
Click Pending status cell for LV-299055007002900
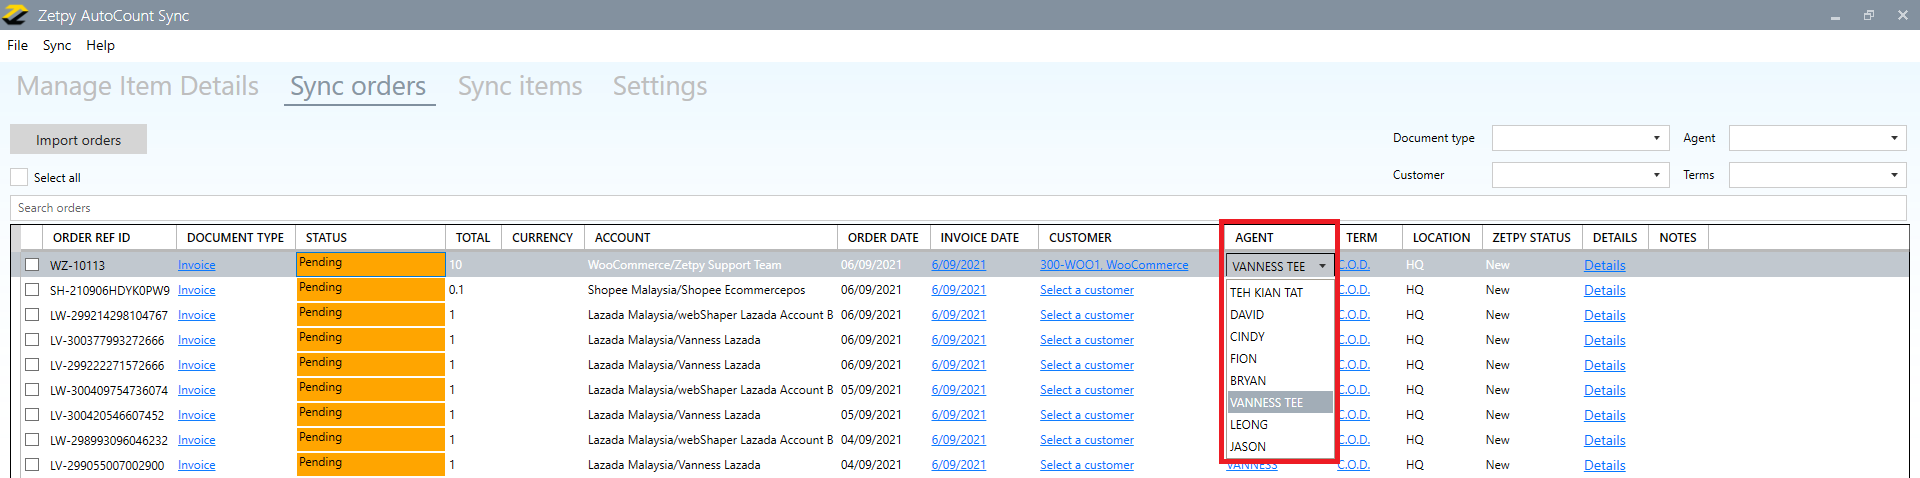tap(370, 465)
